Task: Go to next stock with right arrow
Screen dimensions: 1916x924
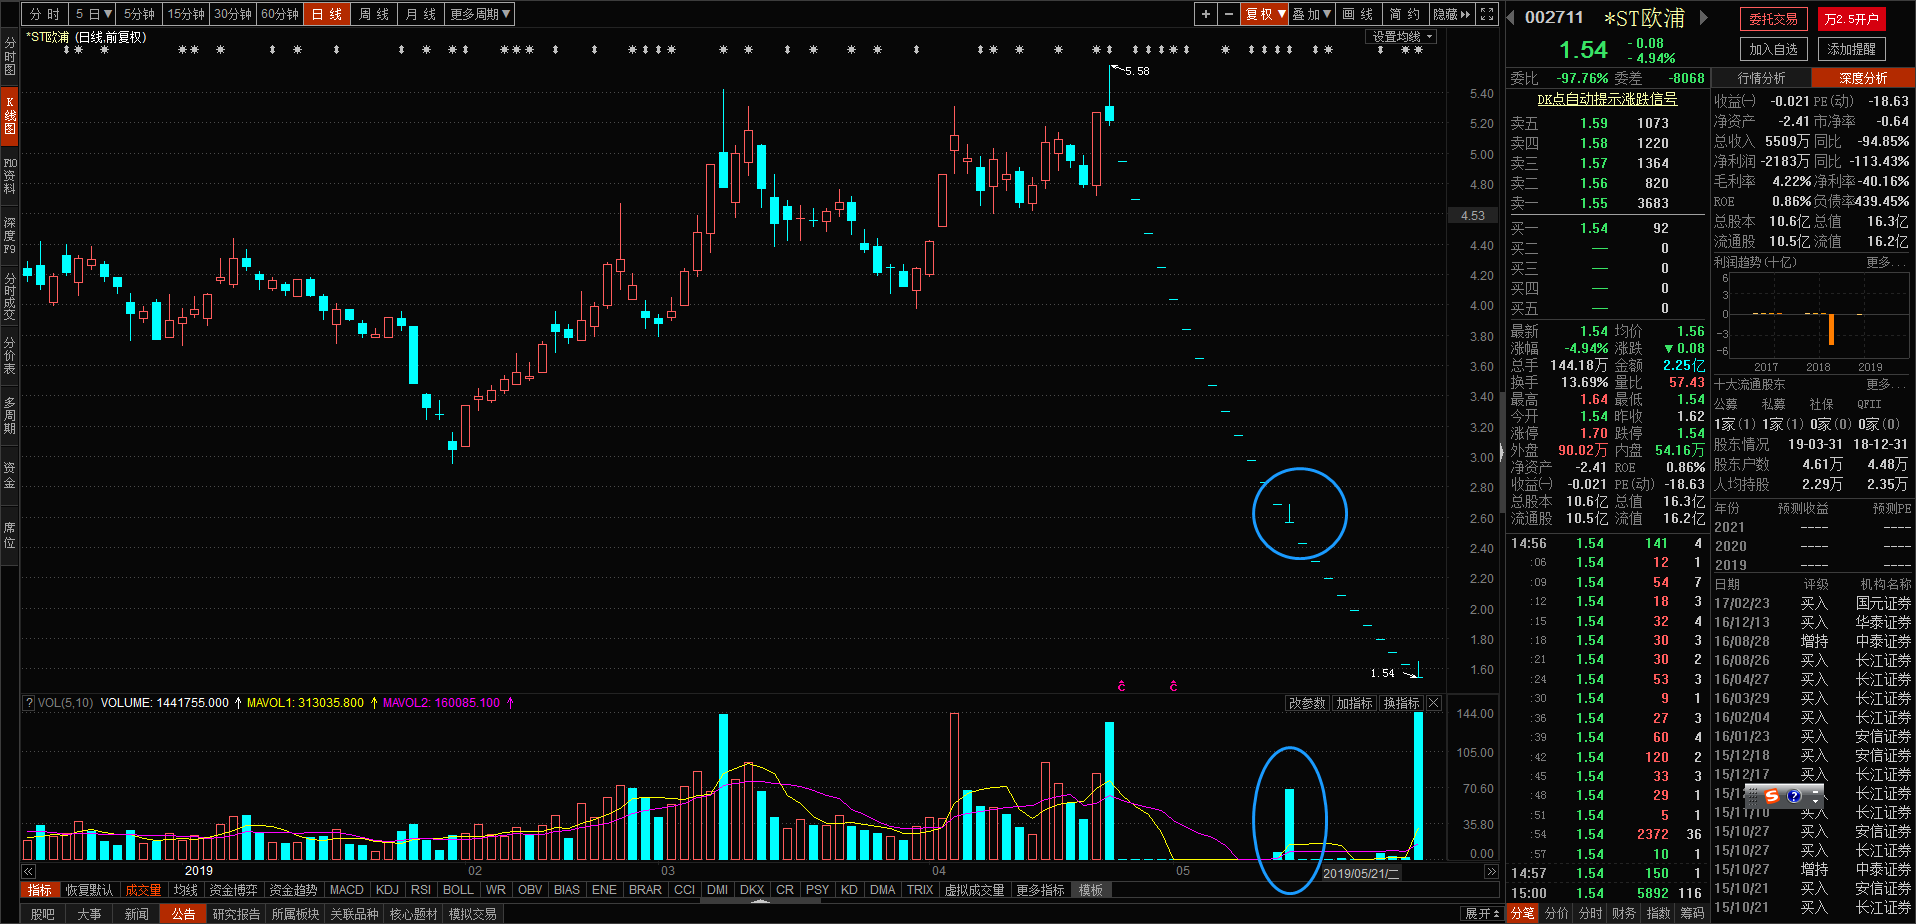Action: pos(1705,18)
